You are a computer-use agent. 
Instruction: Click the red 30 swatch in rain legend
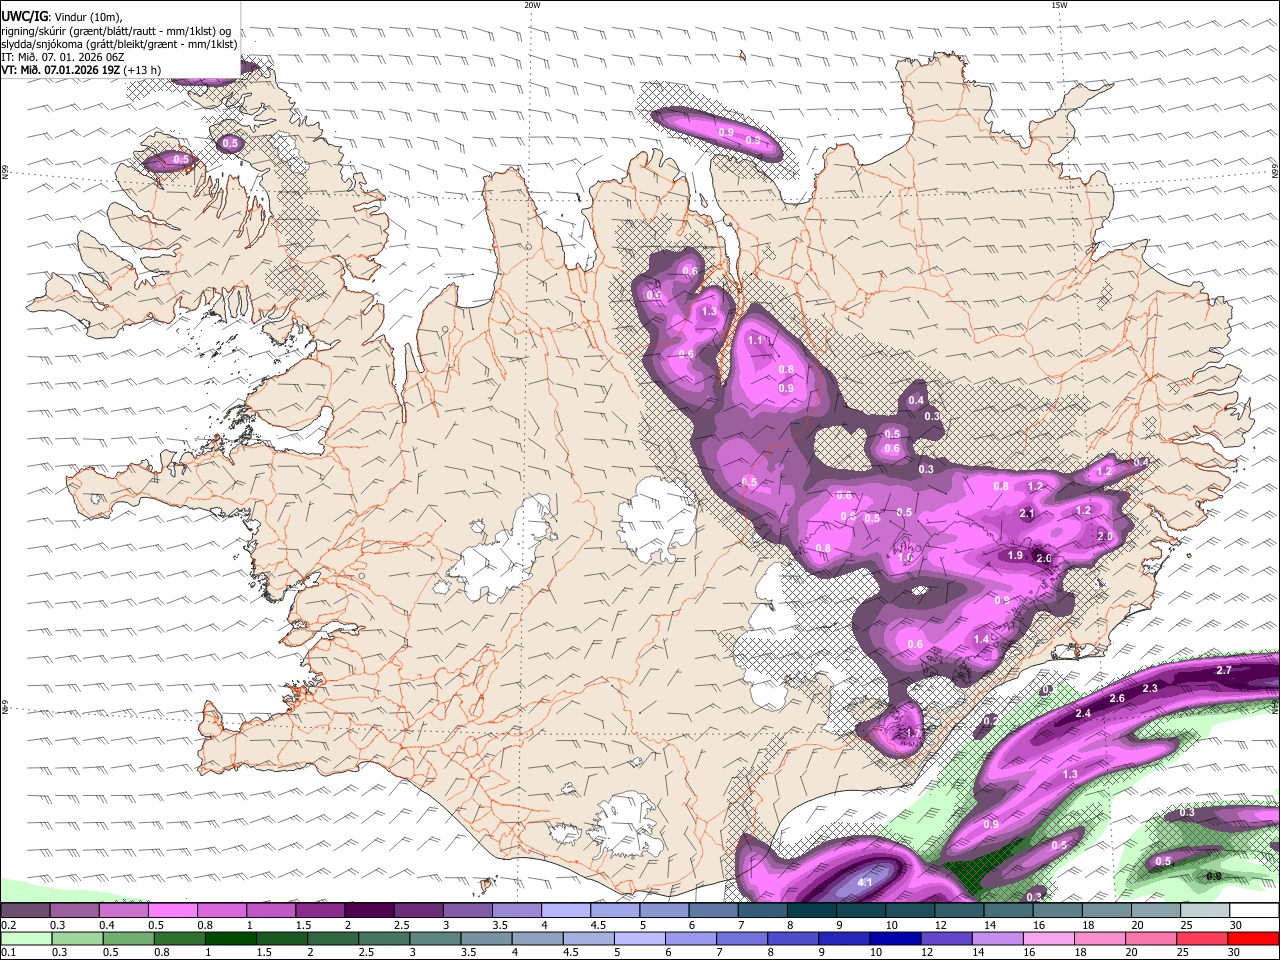1252,938
